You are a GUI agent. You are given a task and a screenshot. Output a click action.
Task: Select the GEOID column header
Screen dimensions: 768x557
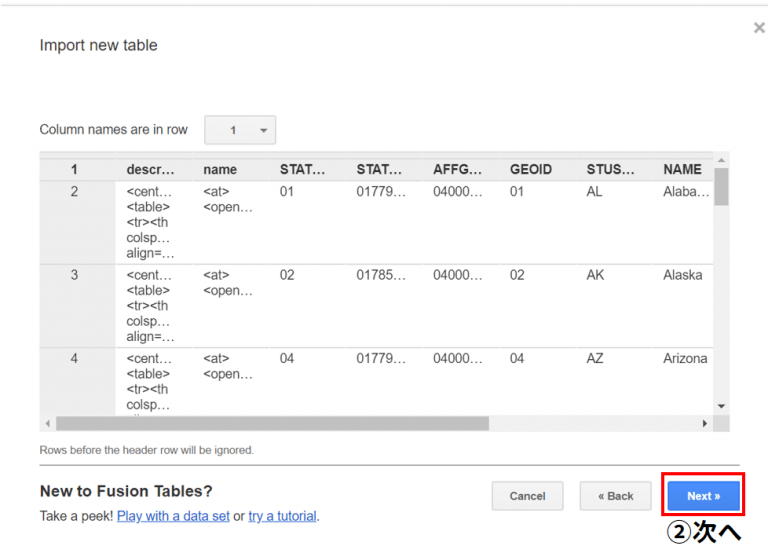531,170
